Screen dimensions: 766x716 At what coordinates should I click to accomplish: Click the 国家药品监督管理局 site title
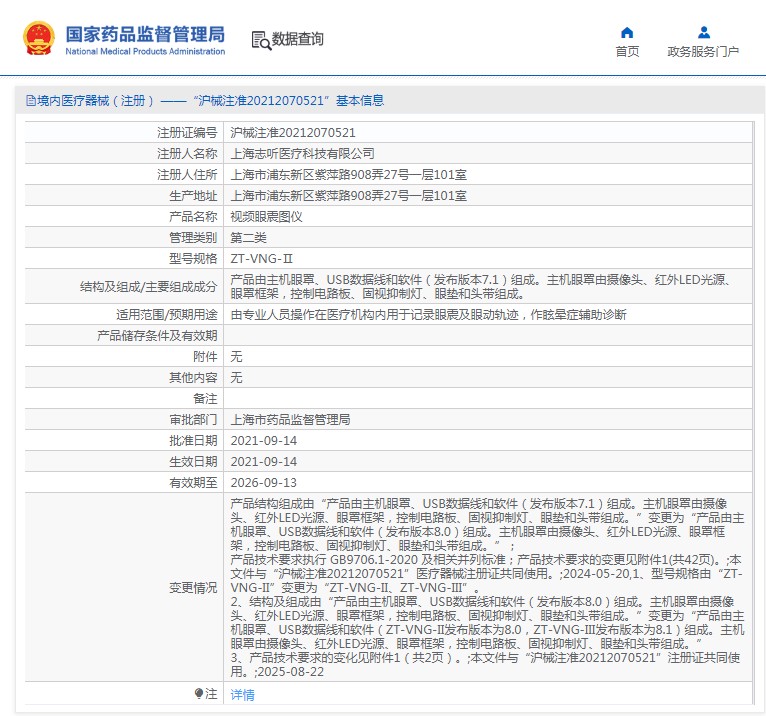(145, 33)
